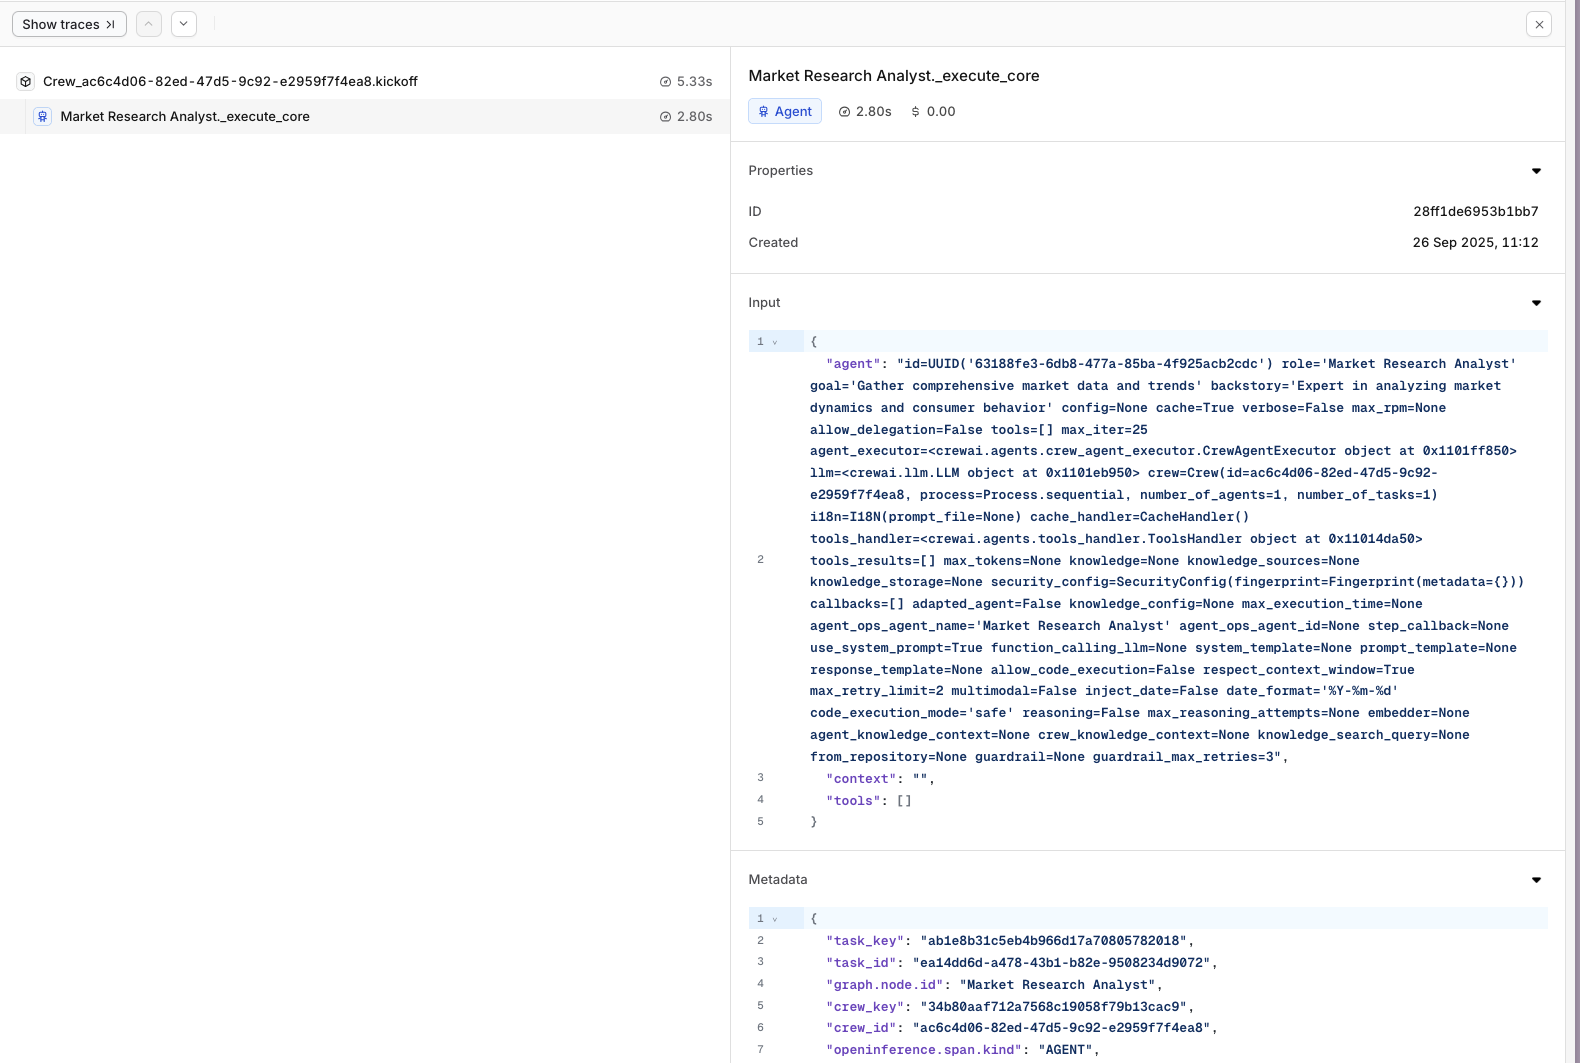Go to next trace with down chevron
This screenshot has height=1063, width=1580.
pos(184,24)
